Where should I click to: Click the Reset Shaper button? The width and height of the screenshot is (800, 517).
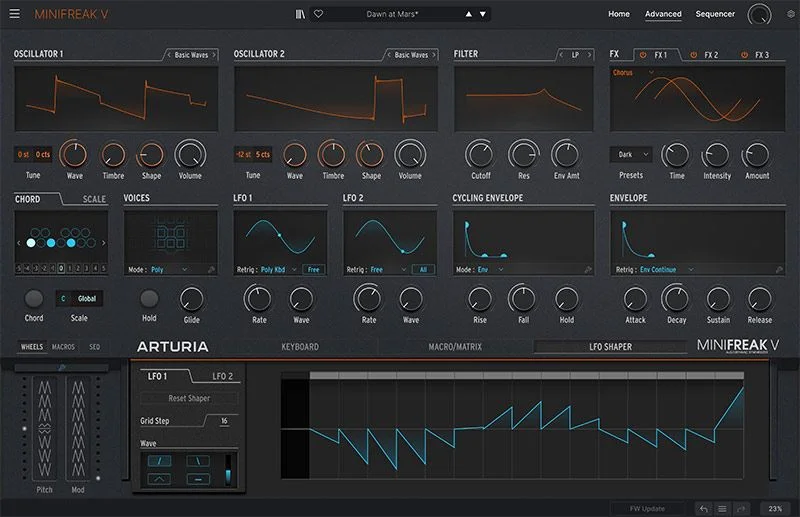(189, 398)
